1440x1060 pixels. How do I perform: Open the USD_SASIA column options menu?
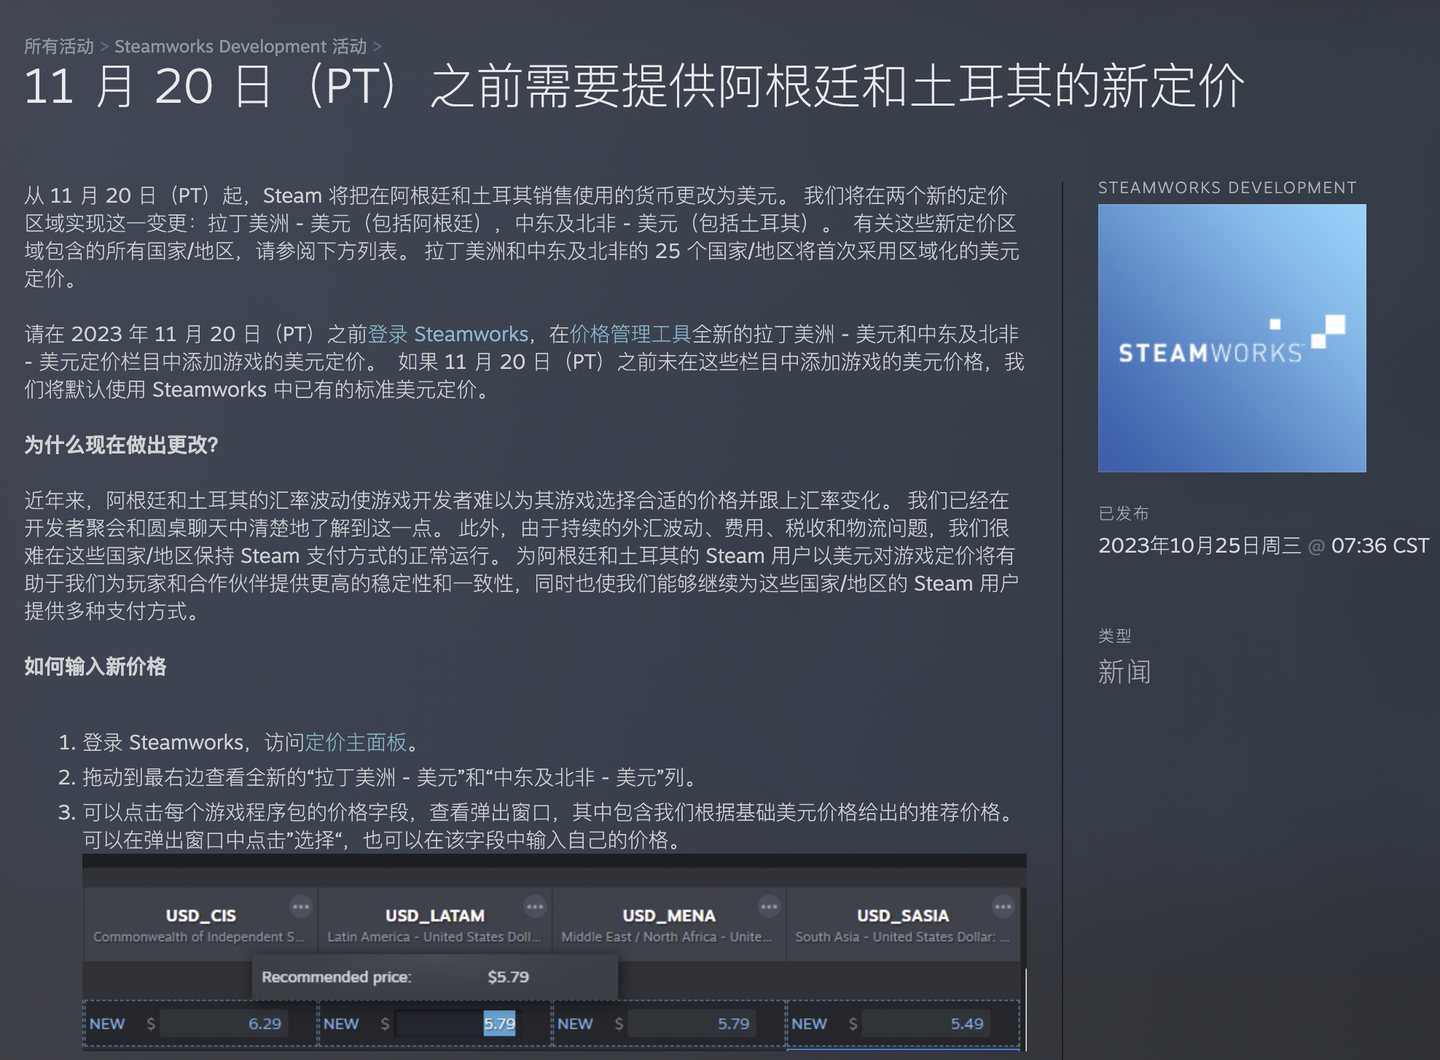pyautogui.click(x=1003, y=905)
